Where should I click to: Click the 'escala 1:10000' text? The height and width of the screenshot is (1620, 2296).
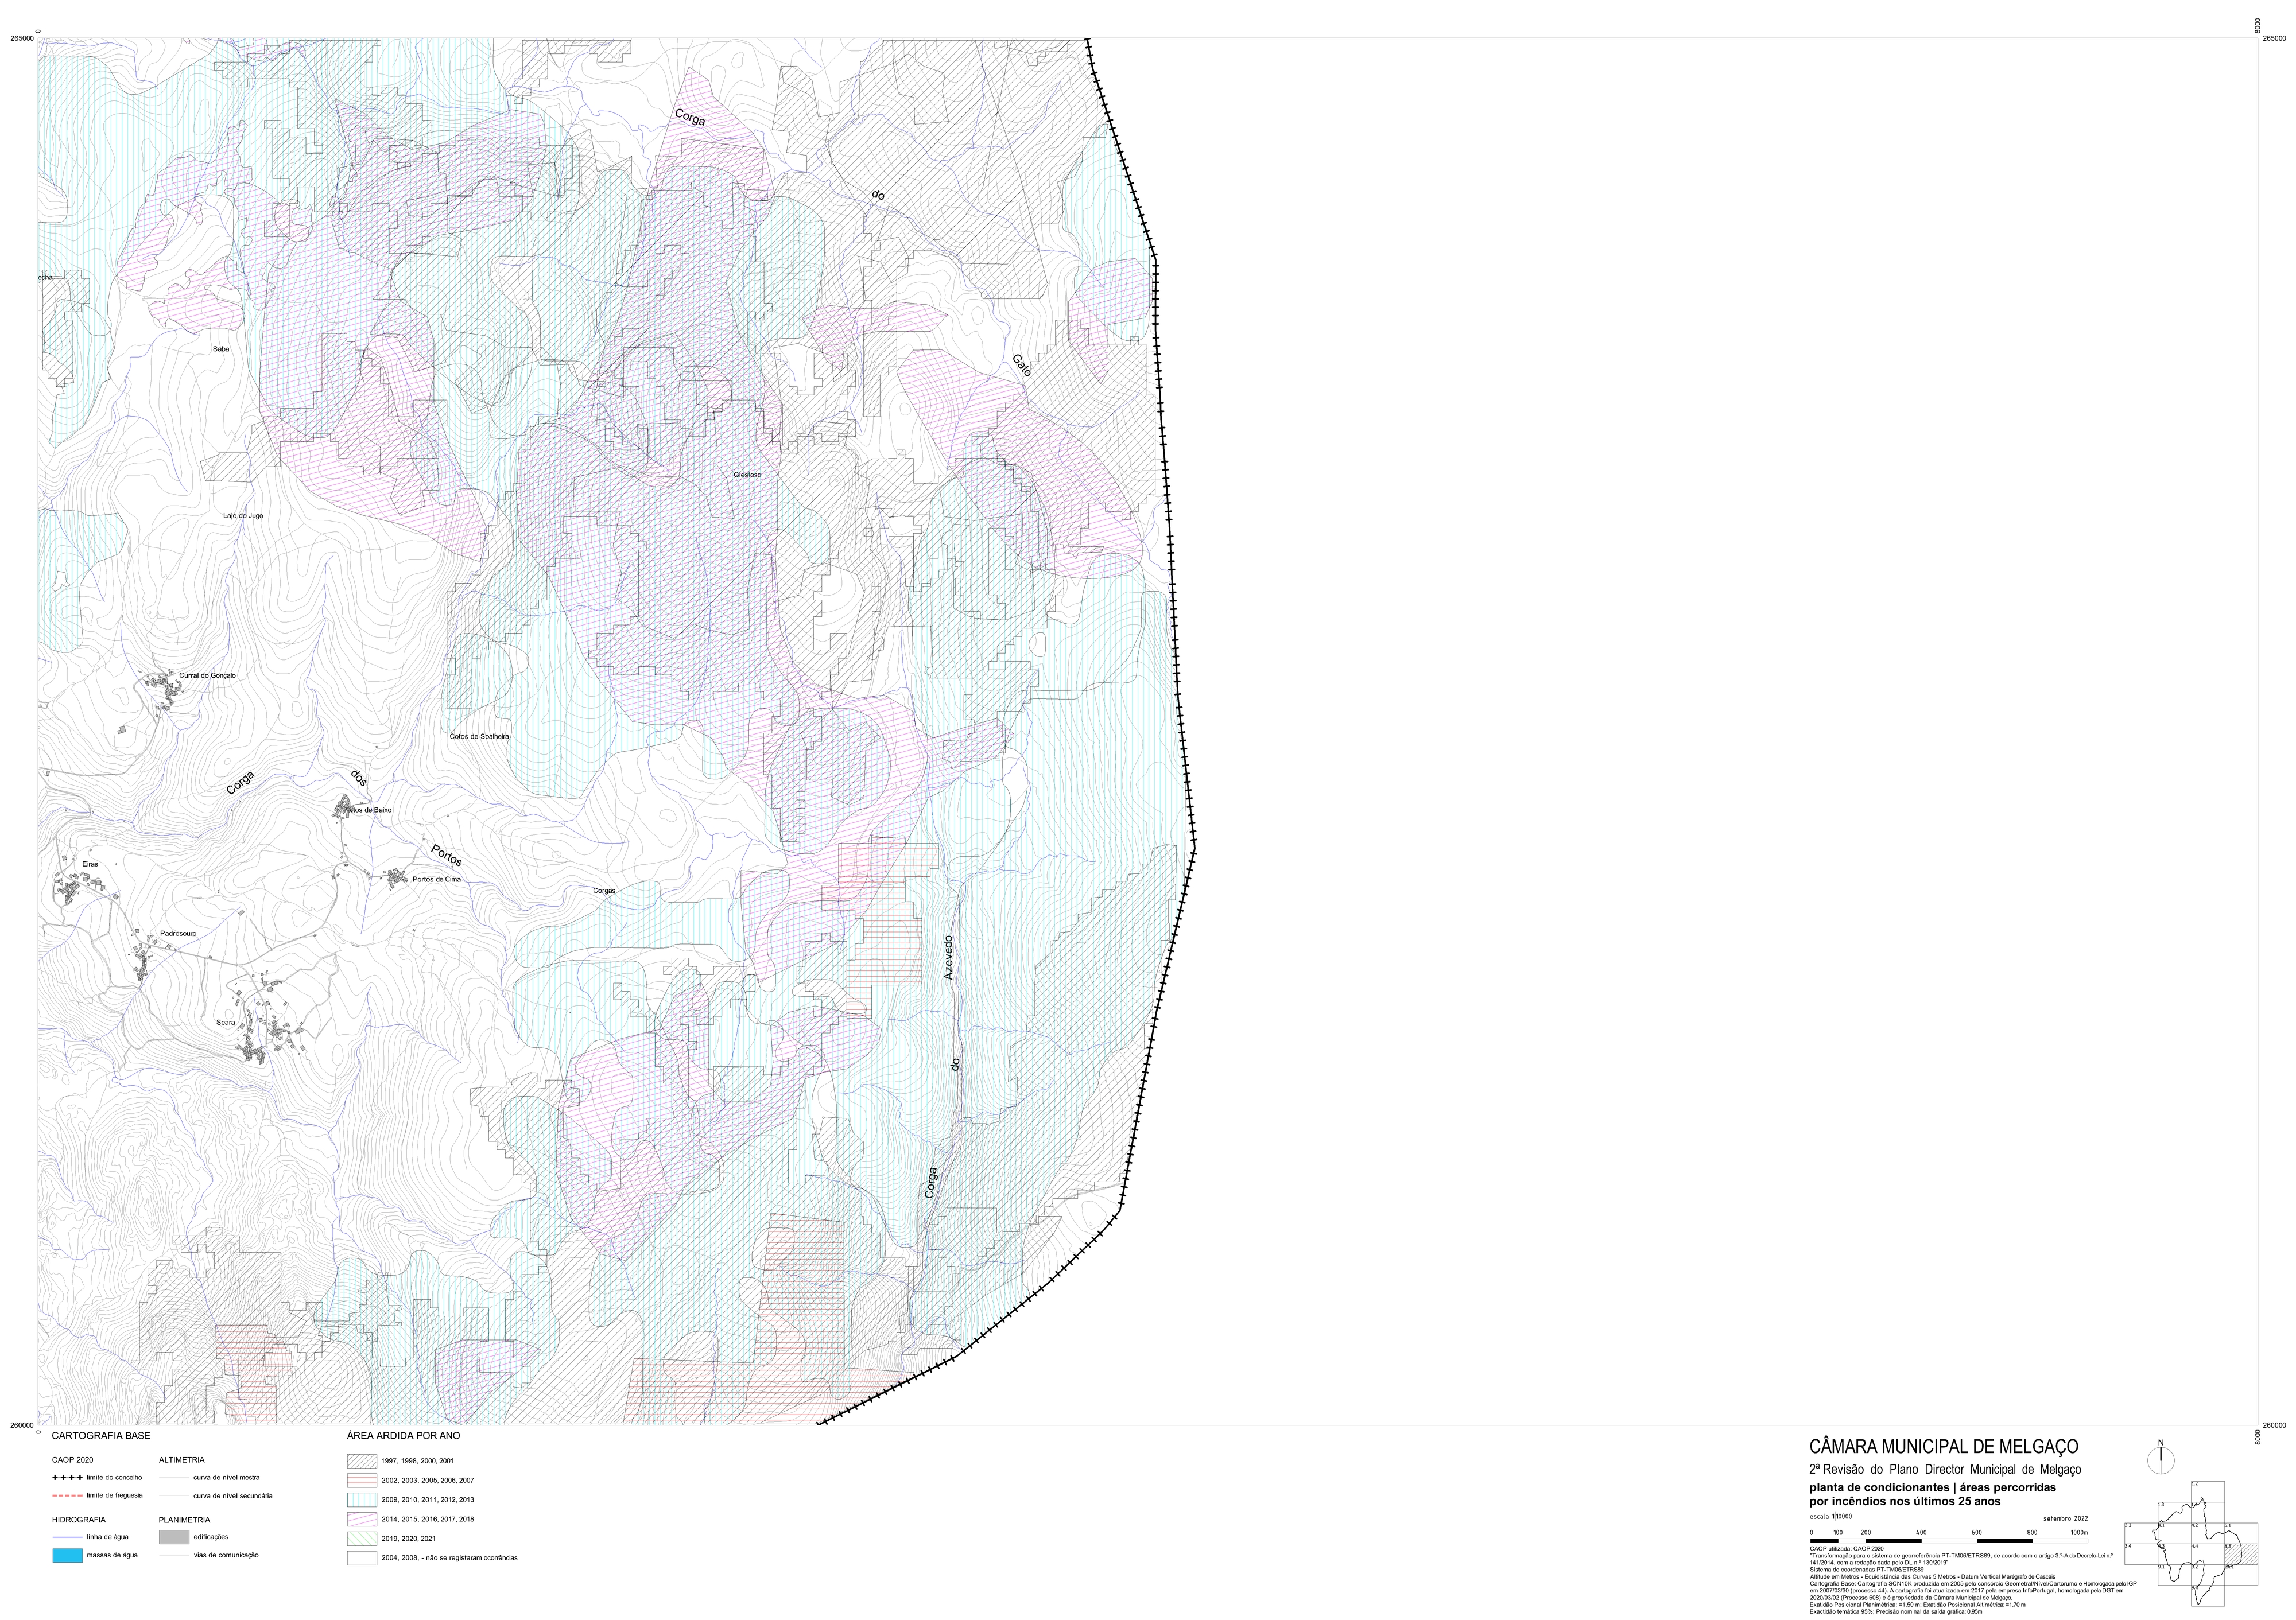pyautogui.click(x=1831, y=1517)
